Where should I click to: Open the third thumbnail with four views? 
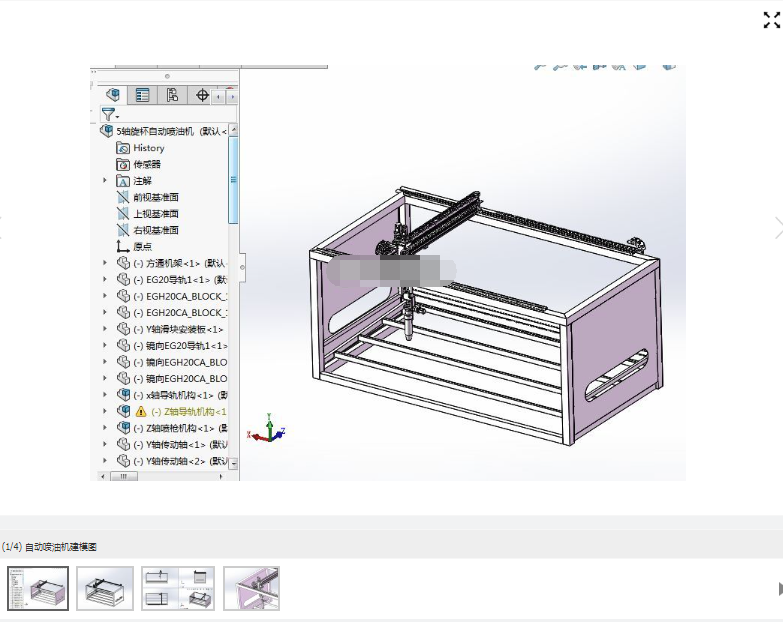(x=178, y=588)
